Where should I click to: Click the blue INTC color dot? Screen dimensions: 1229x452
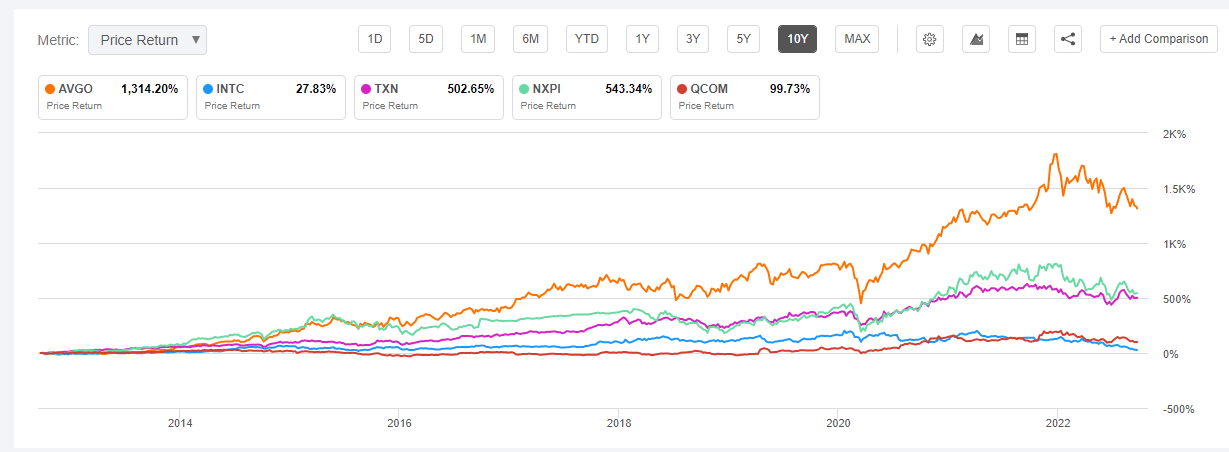207,89
